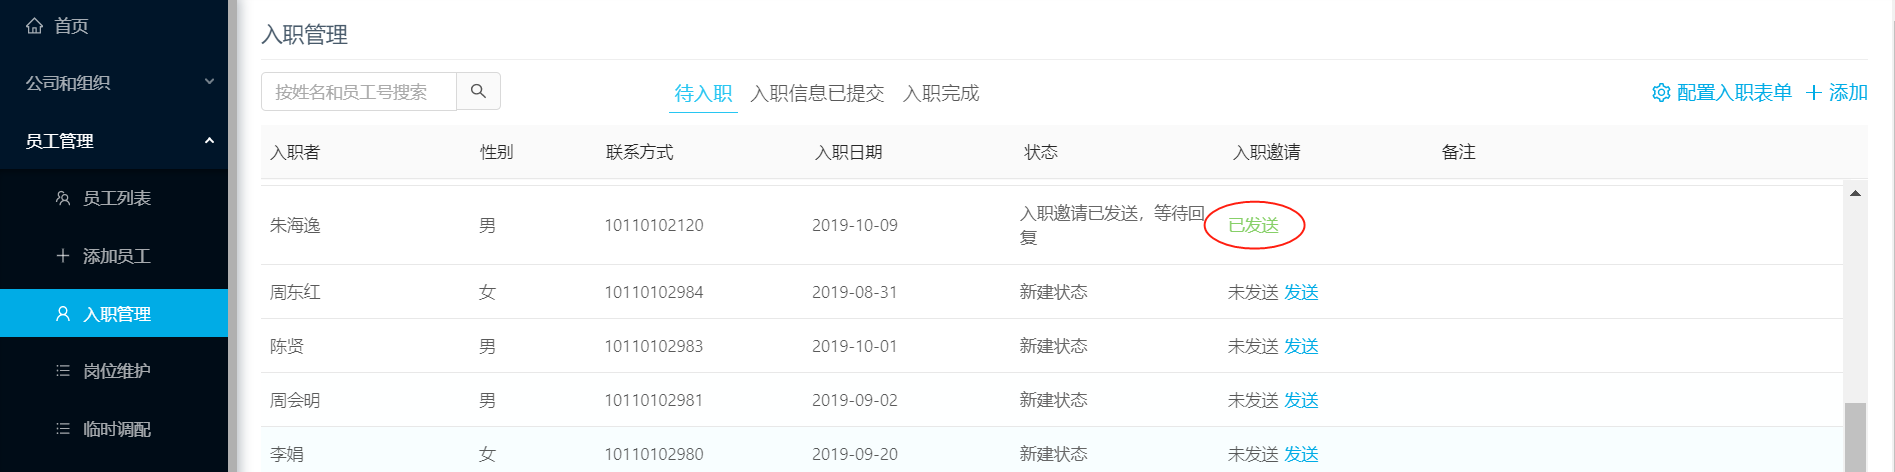Click the magnifier search button
Viewport: 1895px width, 472px height.
[478, 91]
